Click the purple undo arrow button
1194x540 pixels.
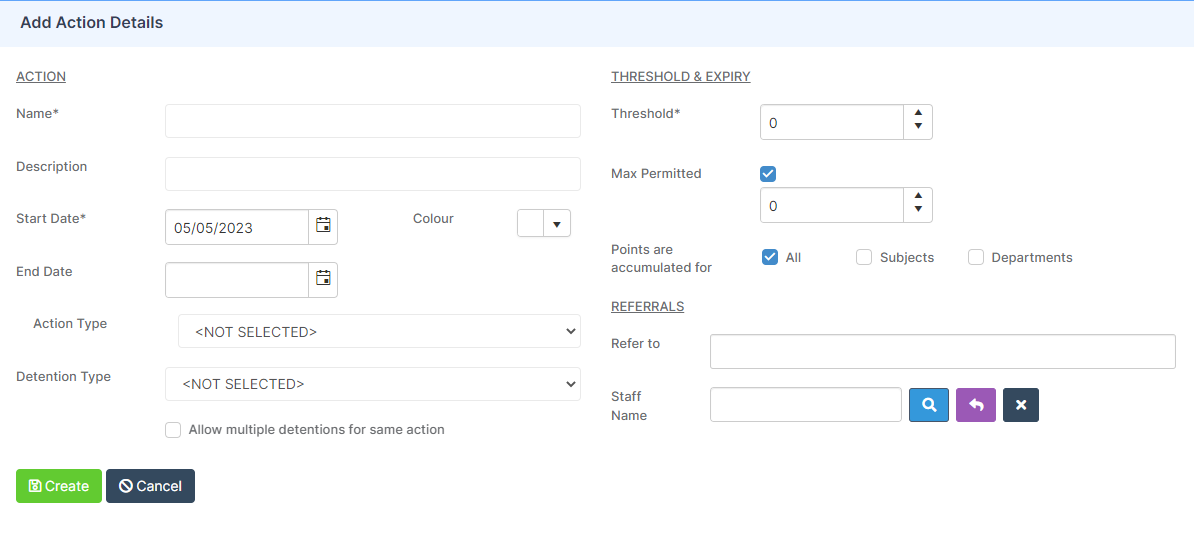(975, 404)
